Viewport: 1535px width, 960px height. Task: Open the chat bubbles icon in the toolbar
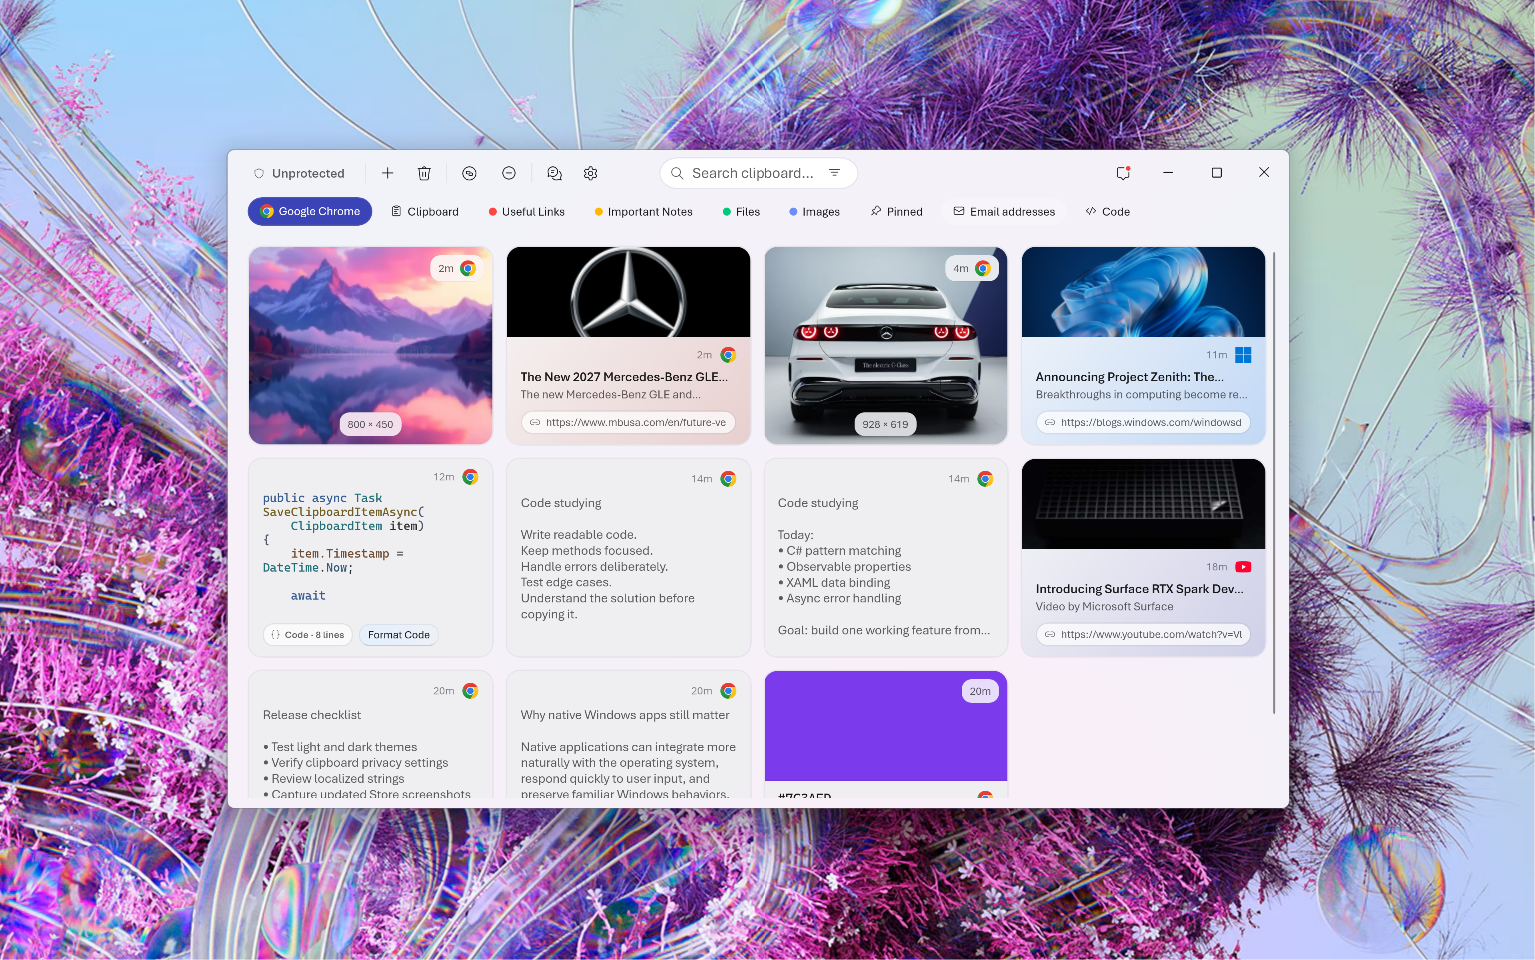(554, 173)
